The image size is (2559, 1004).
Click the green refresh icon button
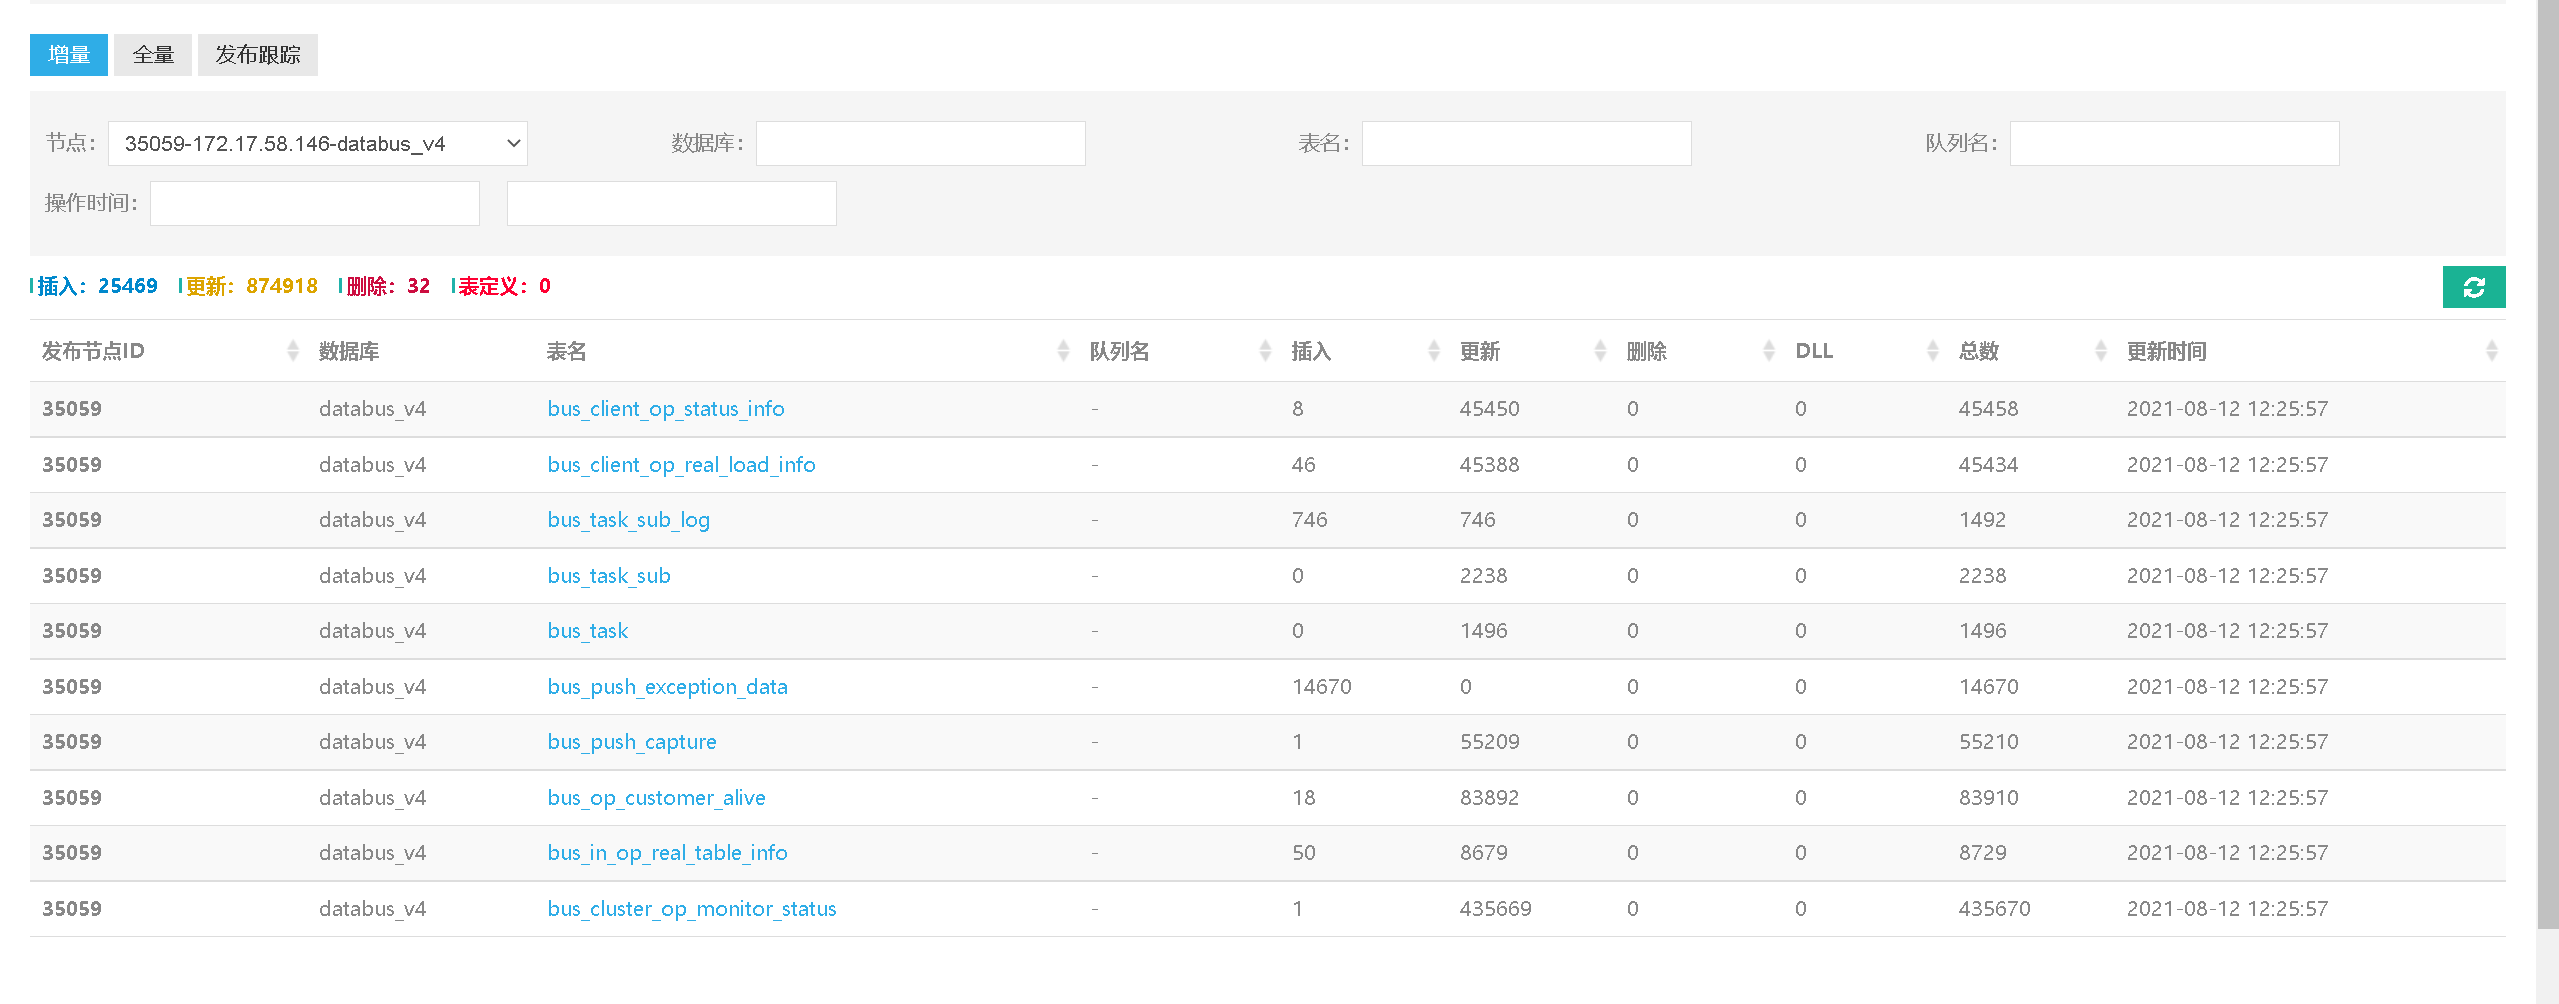[2473, 287]
